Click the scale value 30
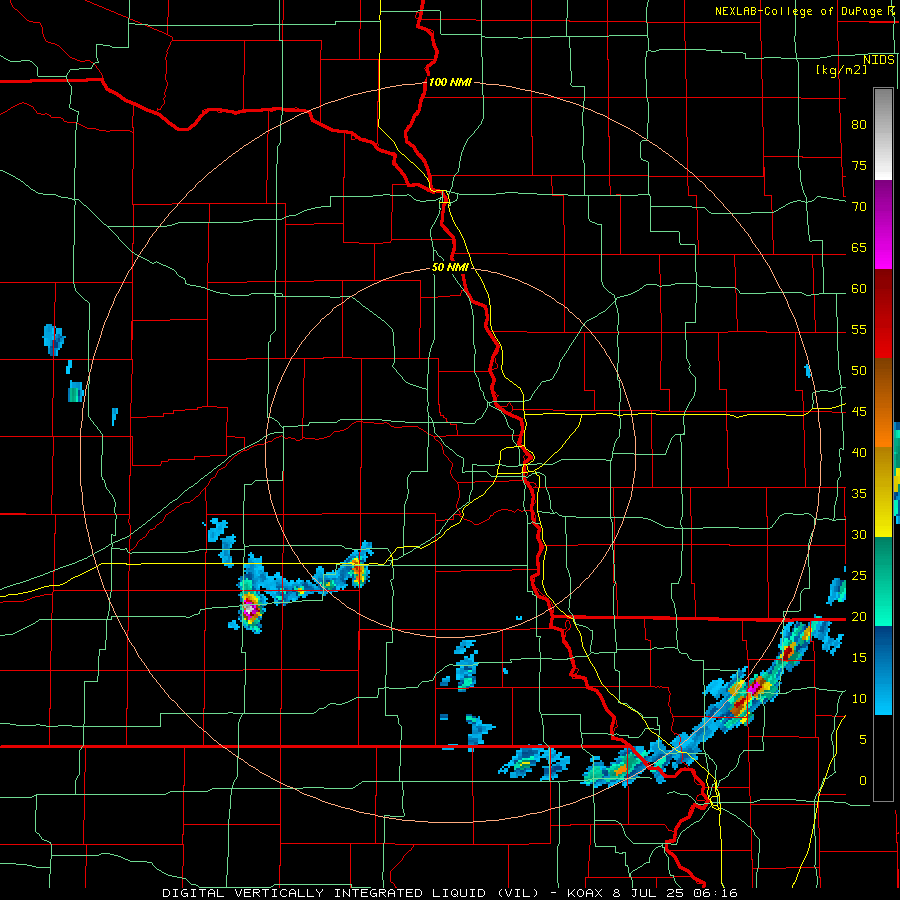 coord(859,534)
